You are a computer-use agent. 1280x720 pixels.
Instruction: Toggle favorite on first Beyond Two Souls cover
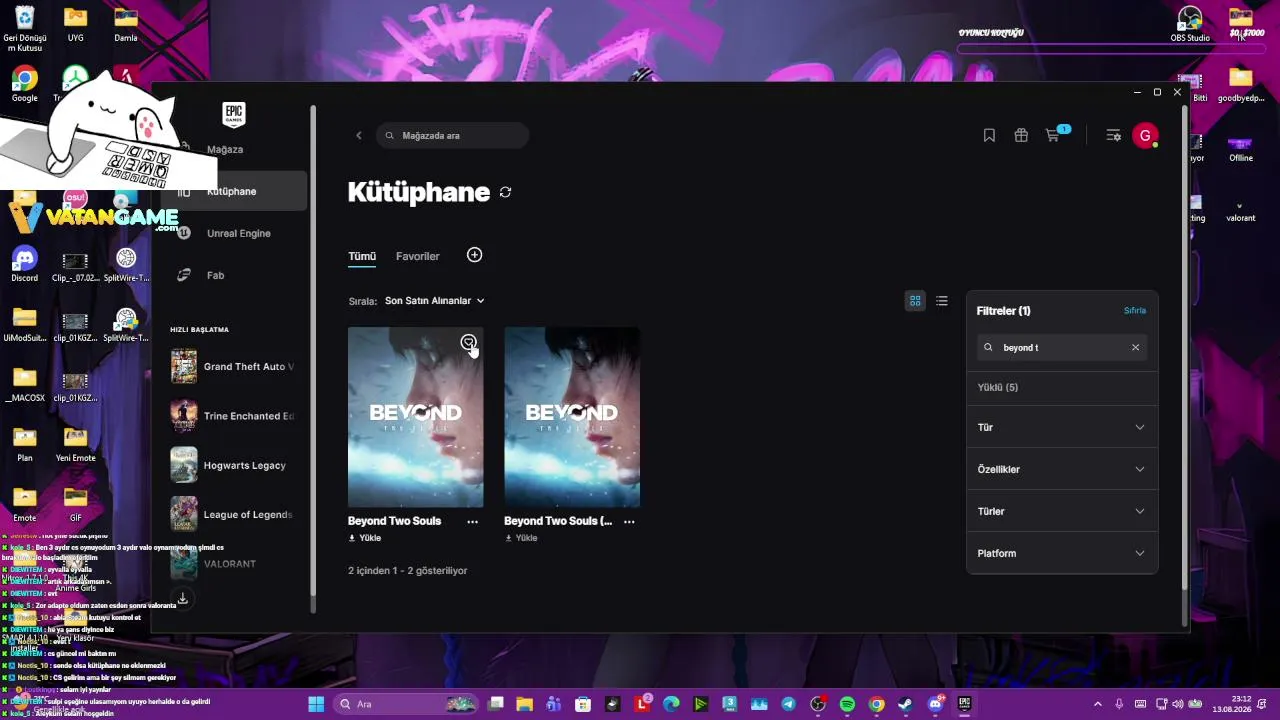pyautogui.click(x=468, y=343)
